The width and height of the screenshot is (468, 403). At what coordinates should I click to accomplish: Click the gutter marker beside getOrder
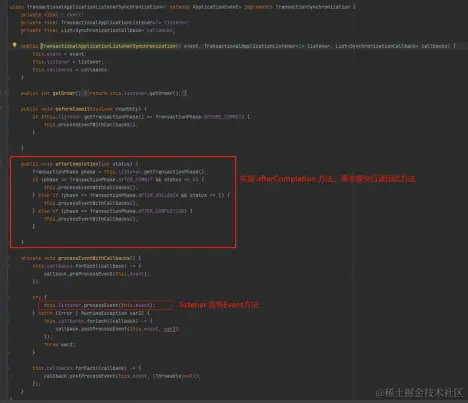(1, 93)
